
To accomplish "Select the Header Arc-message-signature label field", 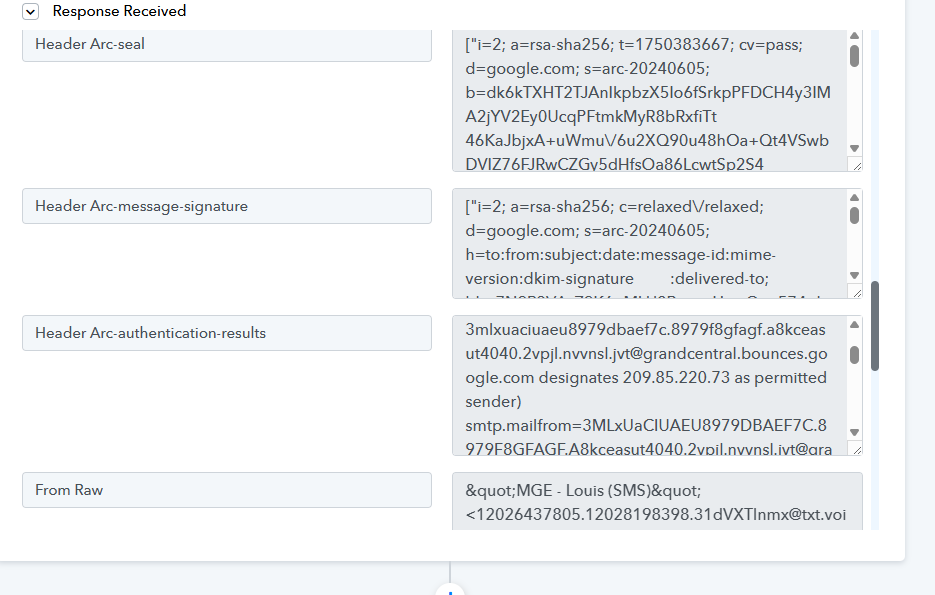I will (x=227, y=206).
